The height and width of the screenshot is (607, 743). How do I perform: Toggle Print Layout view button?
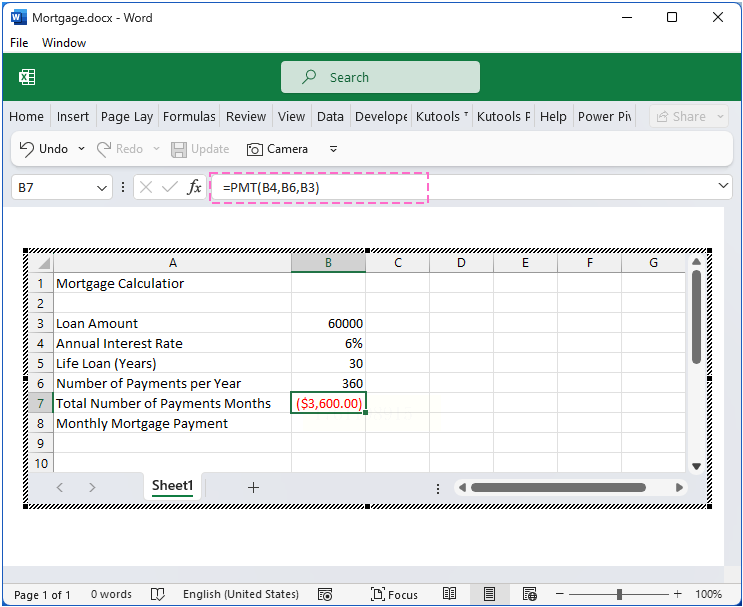coord(489,594)
